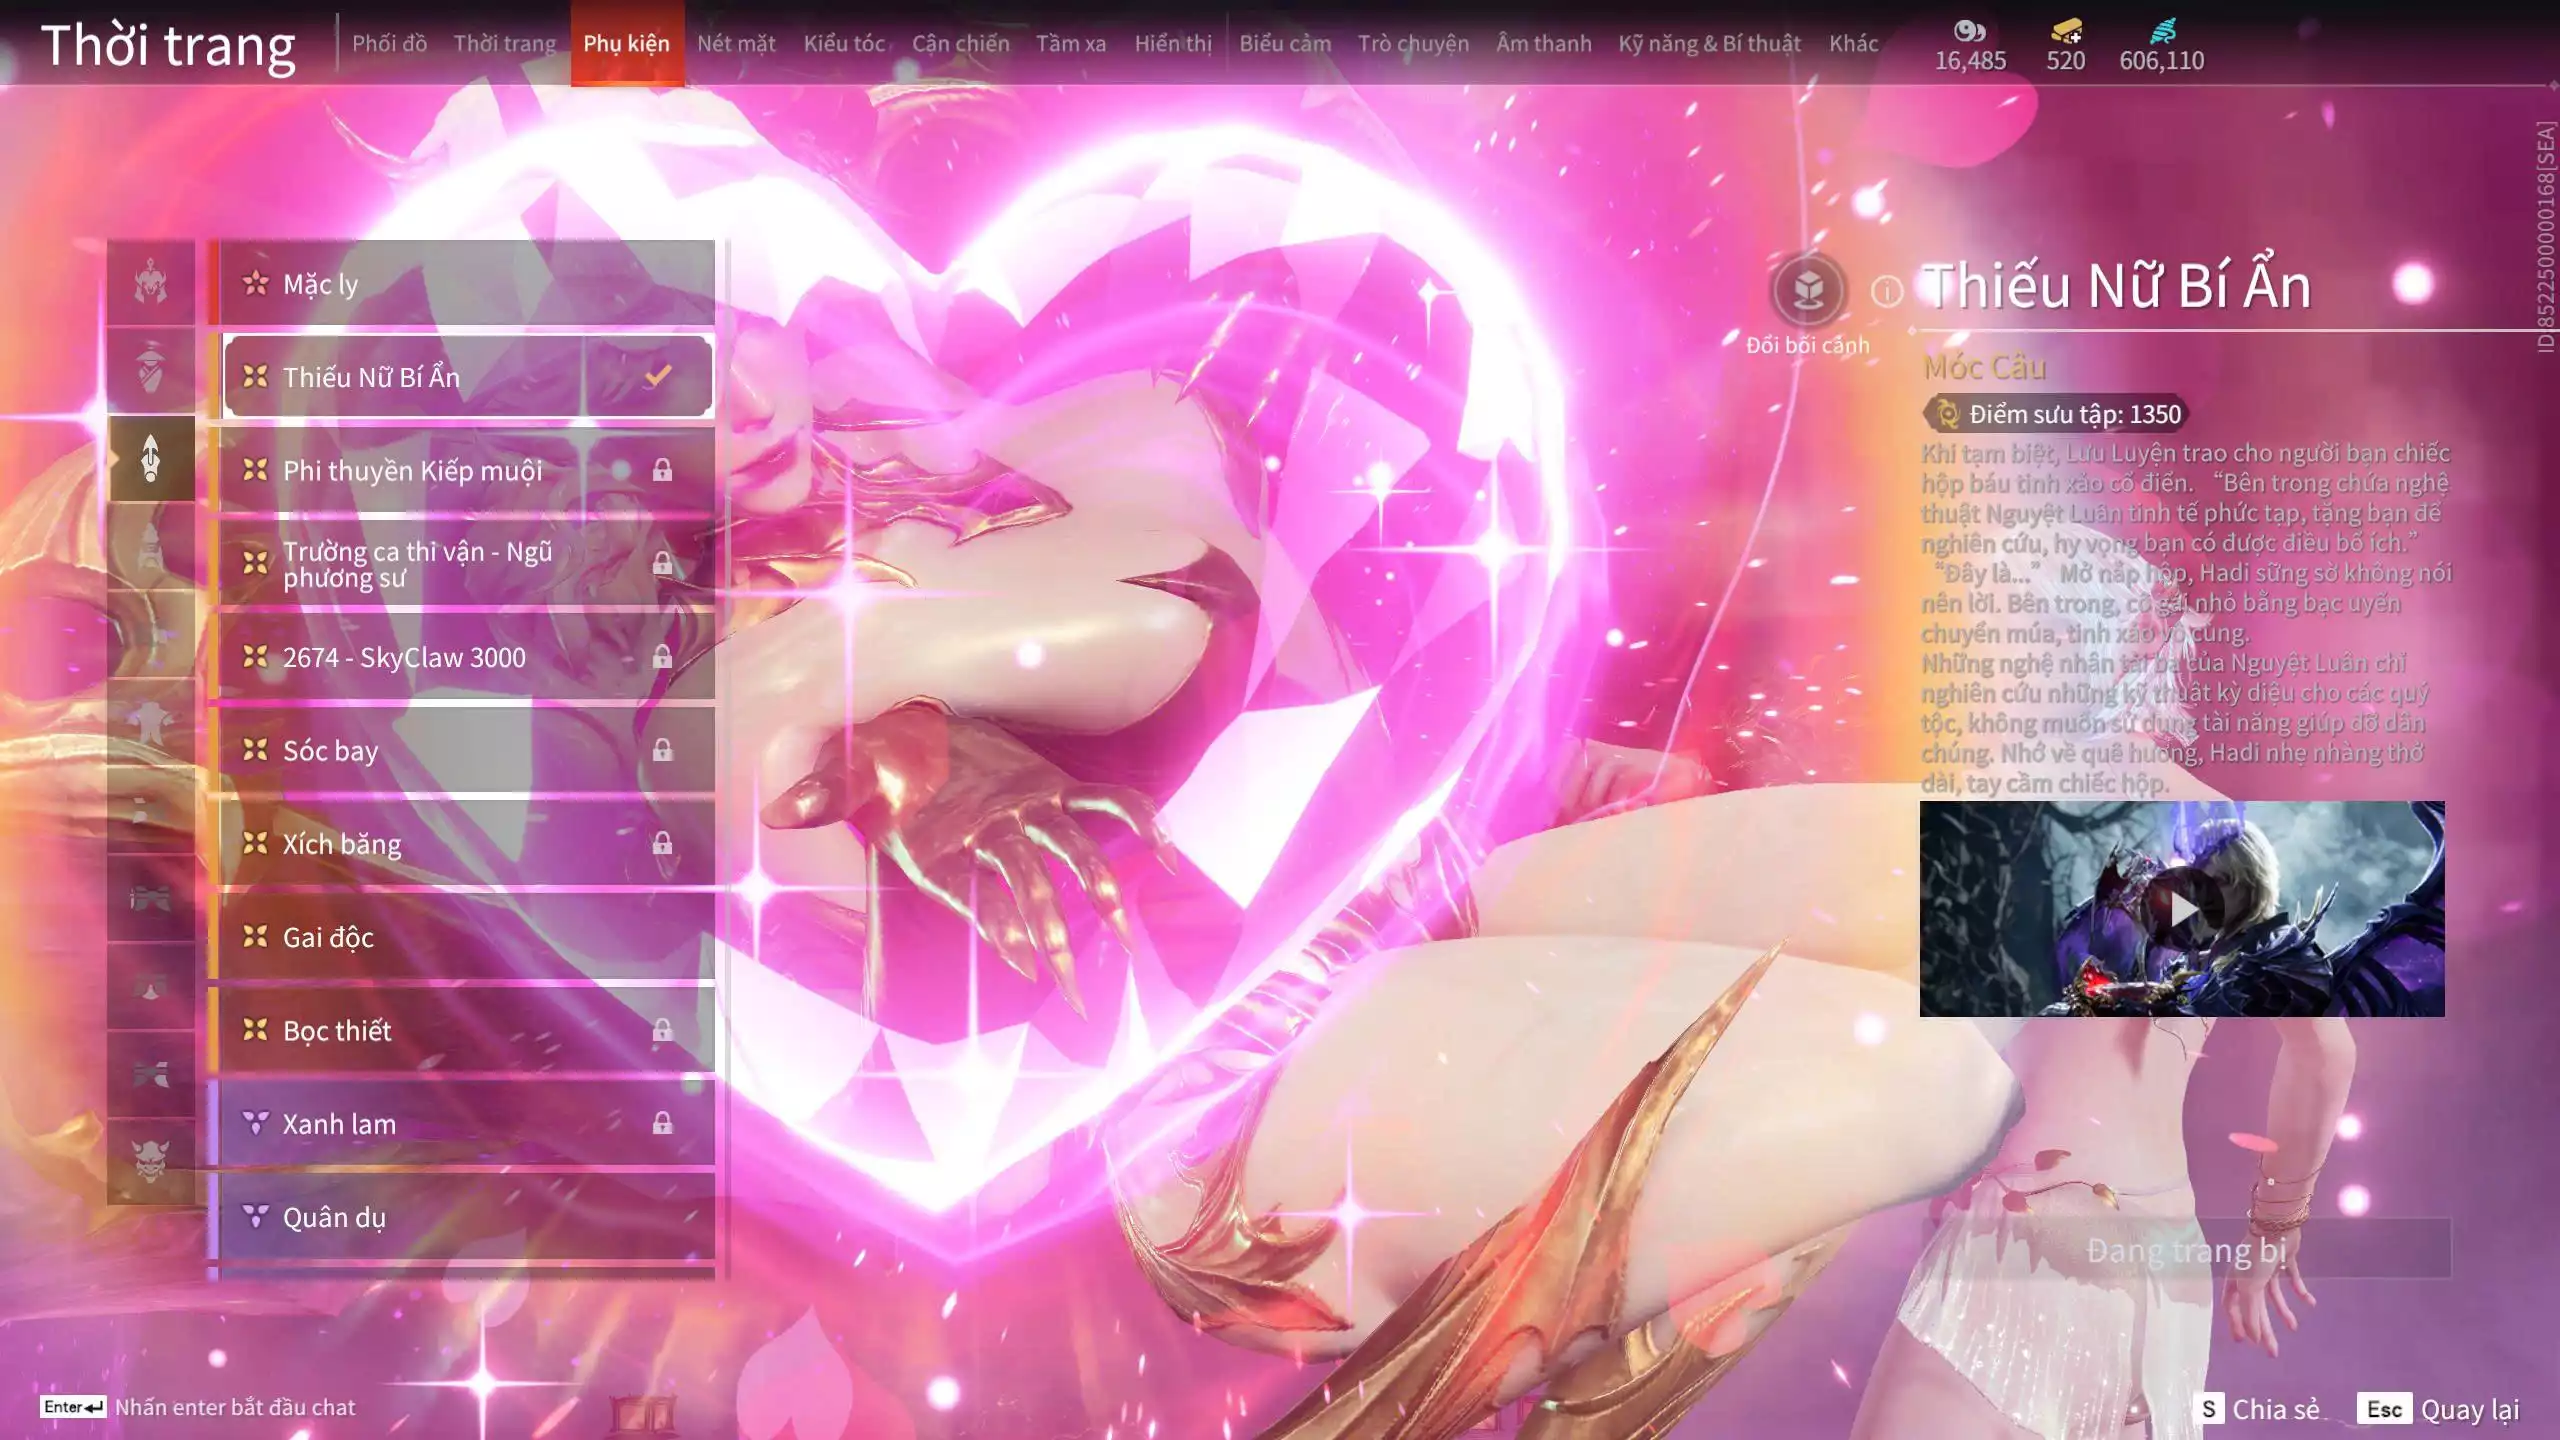Click the gold coin currency icon
Image resolution: width=2560 pixels, height=1440 pixels.
(x=1968, y=31)
